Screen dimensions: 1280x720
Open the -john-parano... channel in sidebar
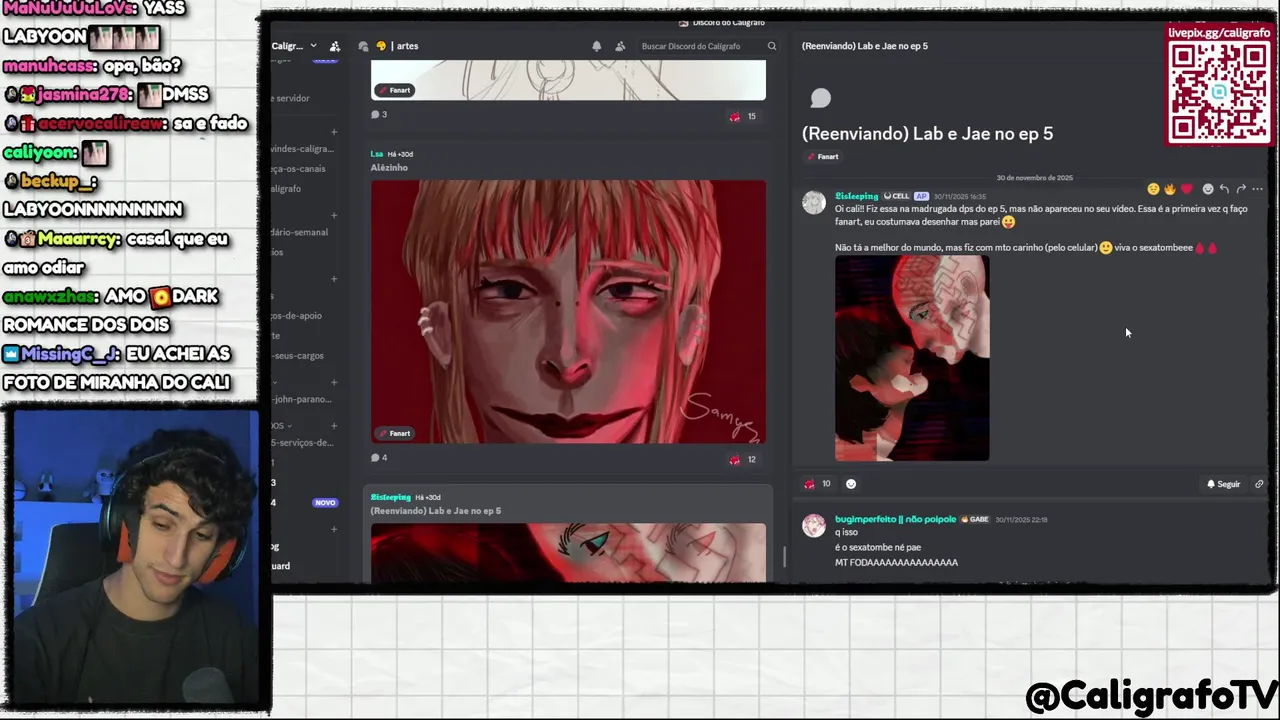click(x=301, y=399)
